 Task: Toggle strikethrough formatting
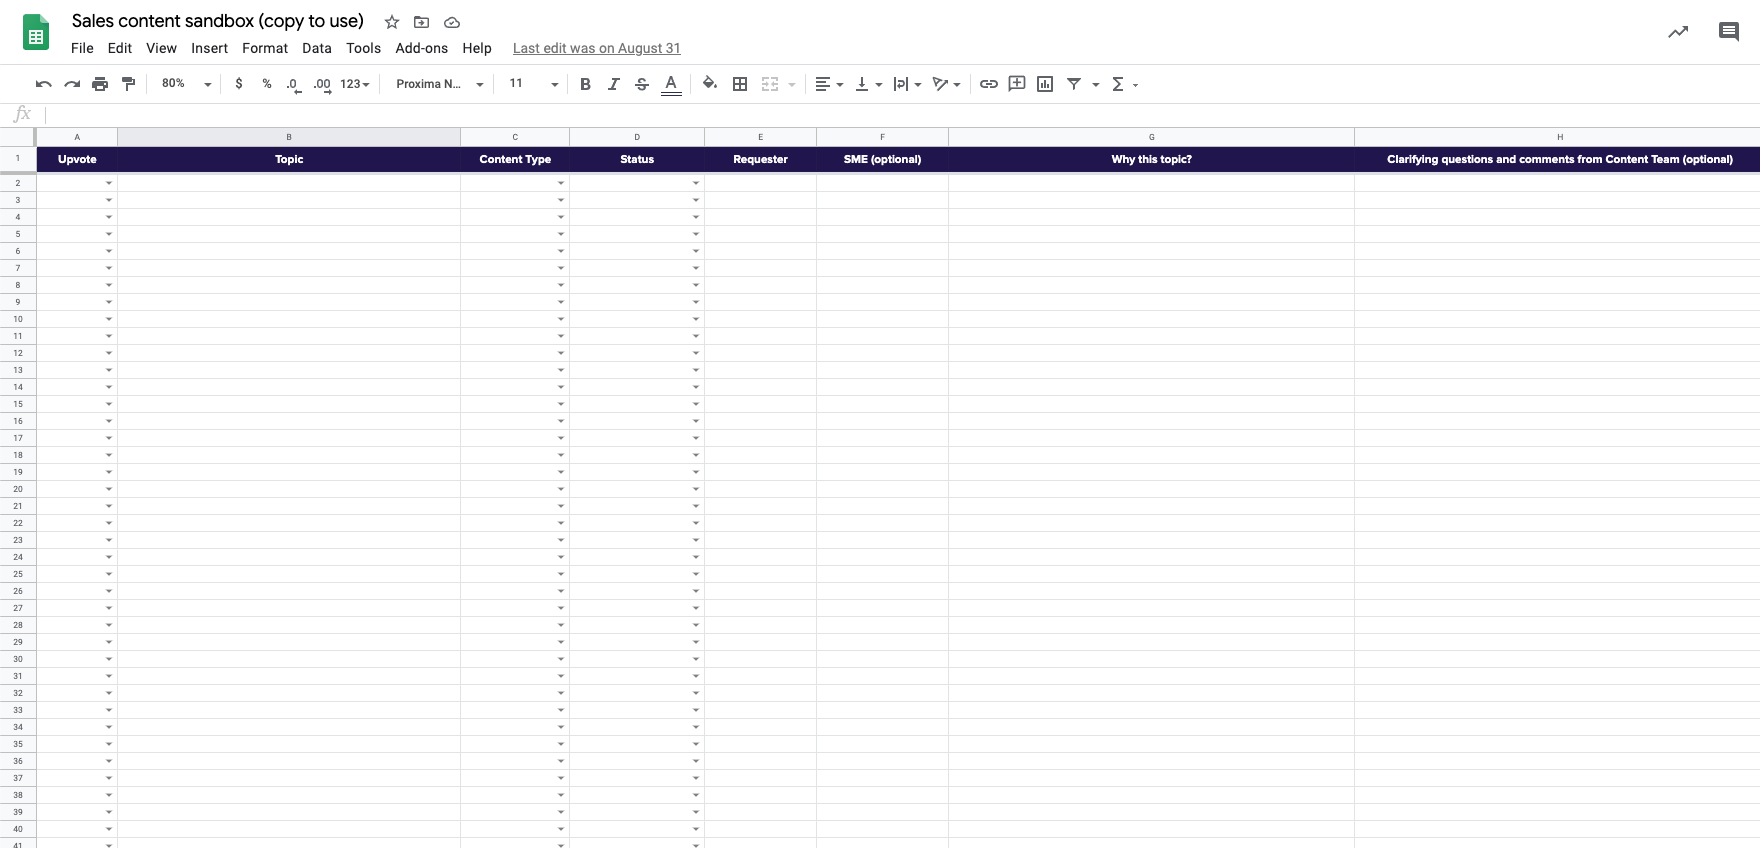pos(642,84)
